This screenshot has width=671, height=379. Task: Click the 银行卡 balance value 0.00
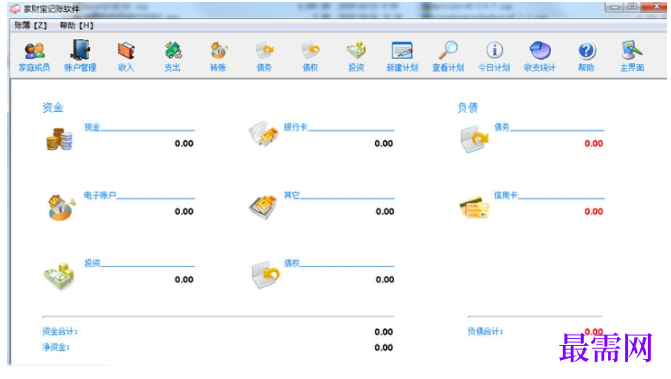click(x=384, y=144)
